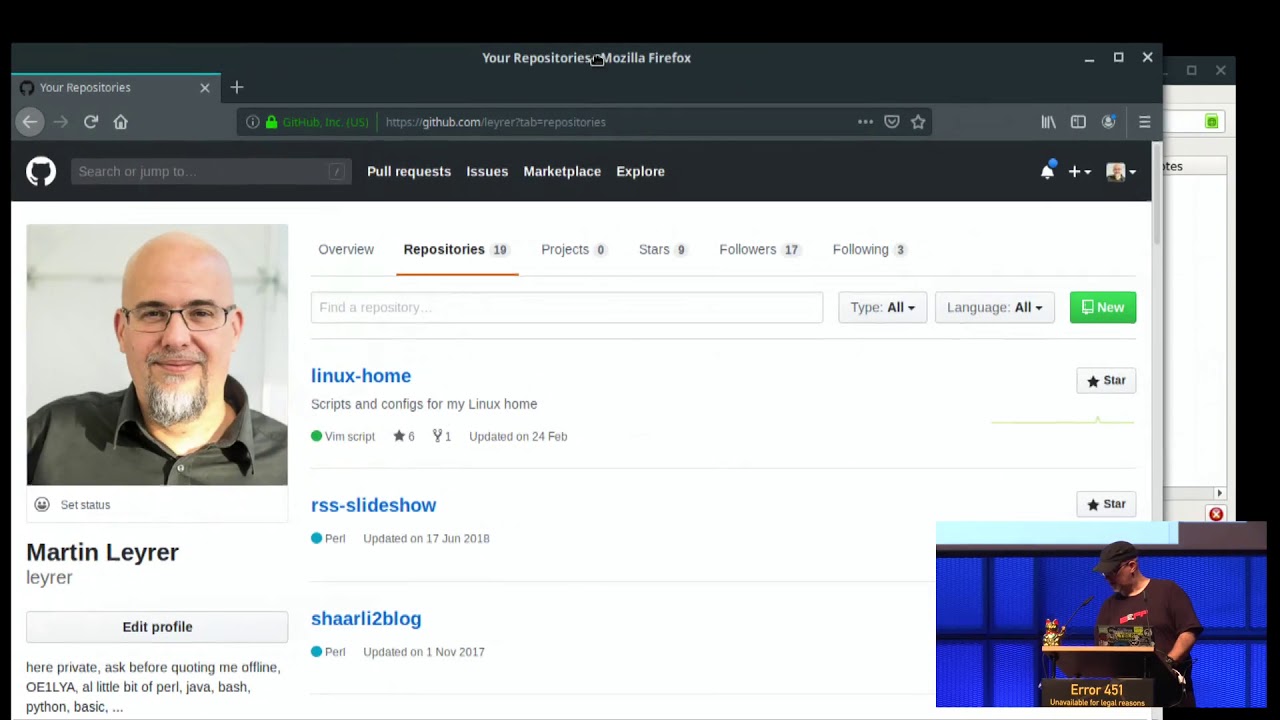
Task: Open Explore in the header
Action: click(640, 171)
